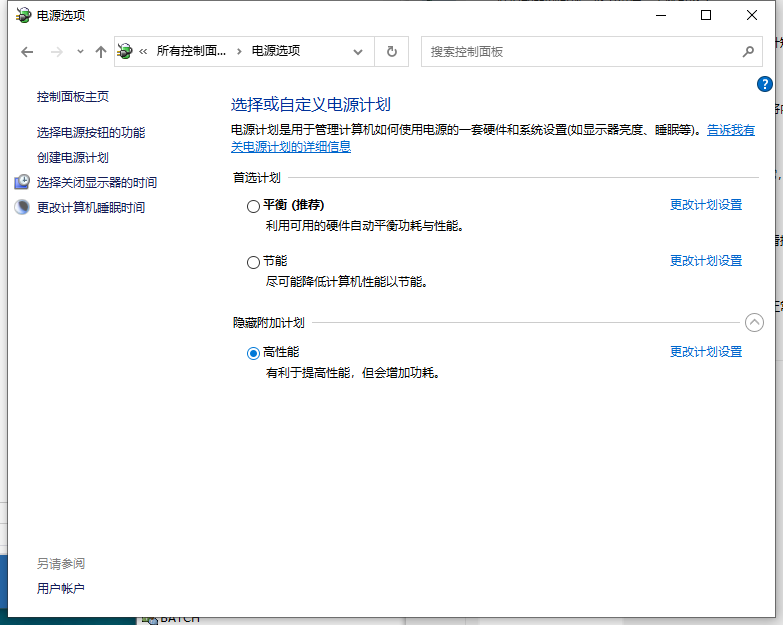The image size is (783, 625).
Task: Select the 高性能 power plan radio button
Action: click(253, 353)
